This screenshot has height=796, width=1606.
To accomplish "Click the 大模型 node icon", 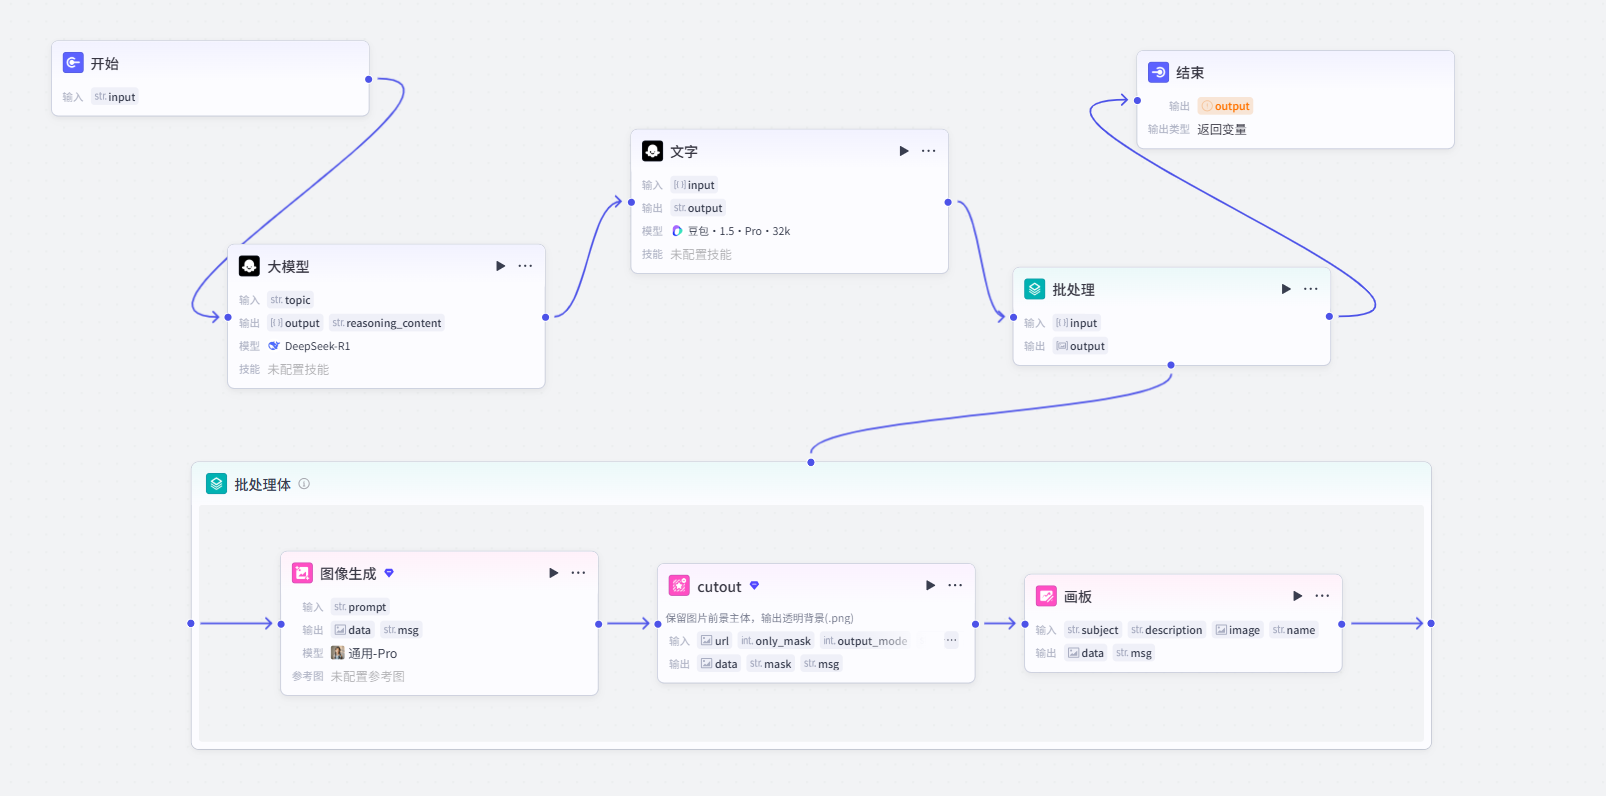I will tap(249, 266).
